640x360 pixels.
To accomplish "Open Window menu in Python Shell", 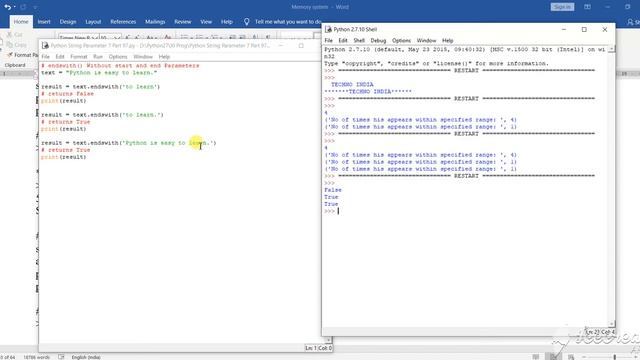I will [427, 40].
